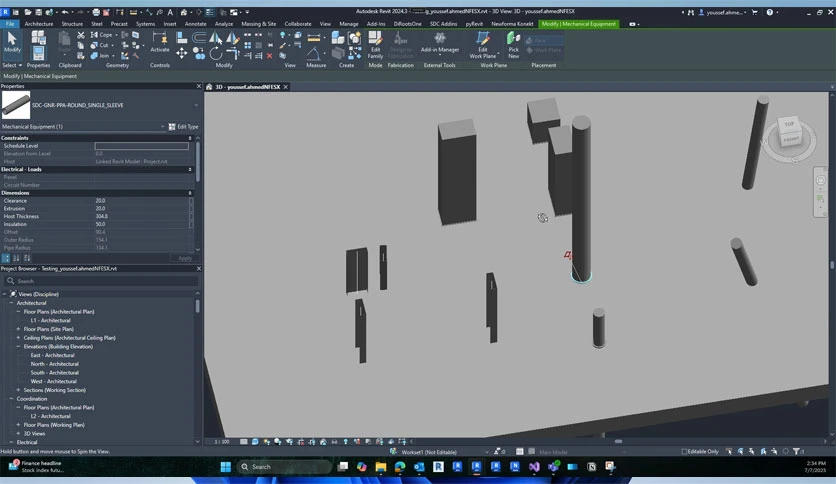Select the Aligned Dimension measure tool
Image resolution: width=836 pixels, height=484 pixels.
point(314,38)
